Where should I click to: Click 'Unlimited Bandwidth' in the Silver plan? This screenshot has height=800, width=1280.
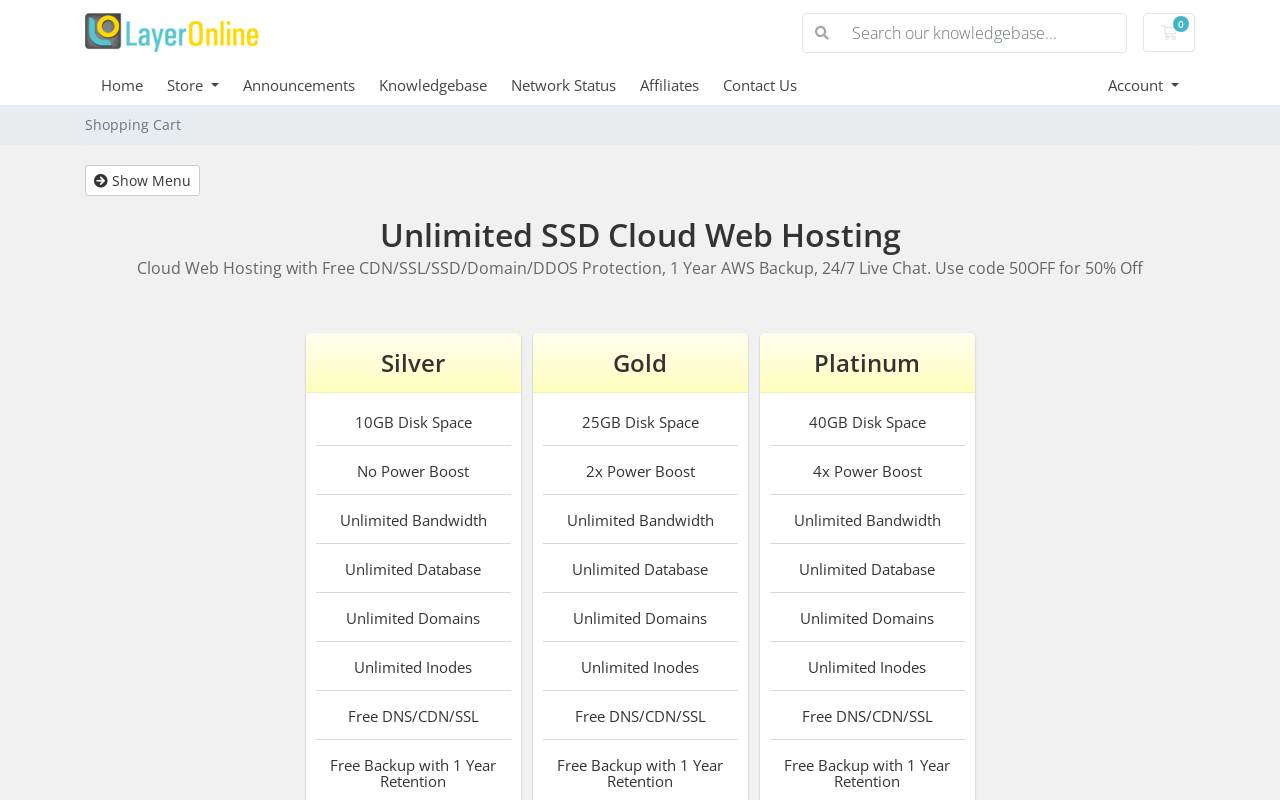413,520
